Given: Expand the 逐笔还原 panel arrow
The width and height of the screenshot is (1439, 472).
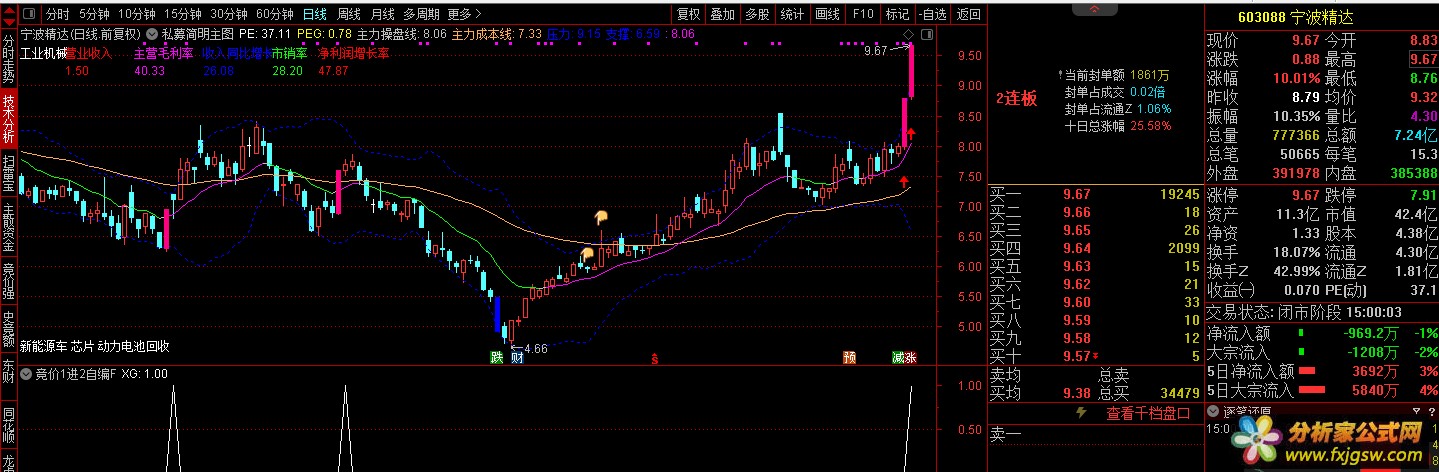Looking at the screenshot, I should pos(1215,412).
